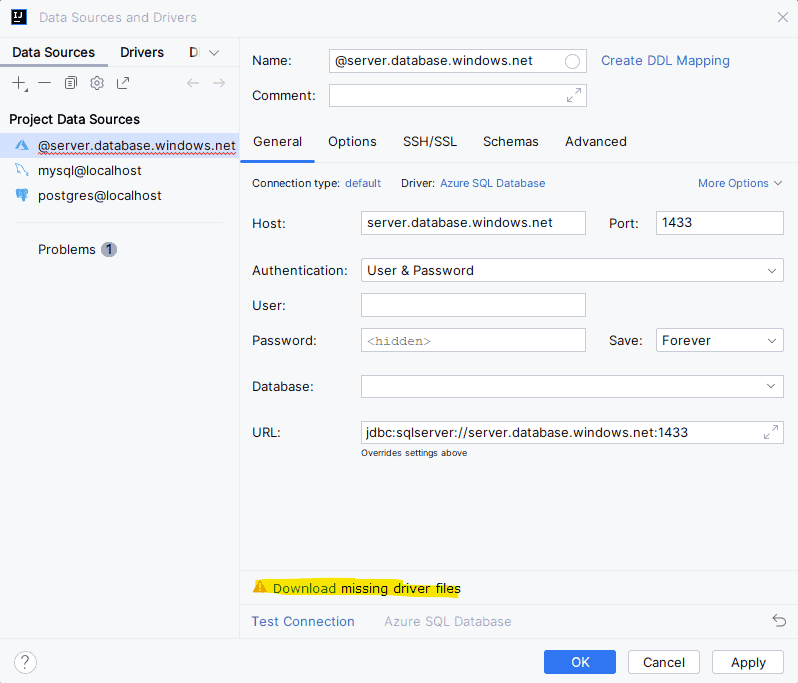This screenshot has height=683, width=798.
Task: Open the Authentication dropdown
Action: point(572,270)
